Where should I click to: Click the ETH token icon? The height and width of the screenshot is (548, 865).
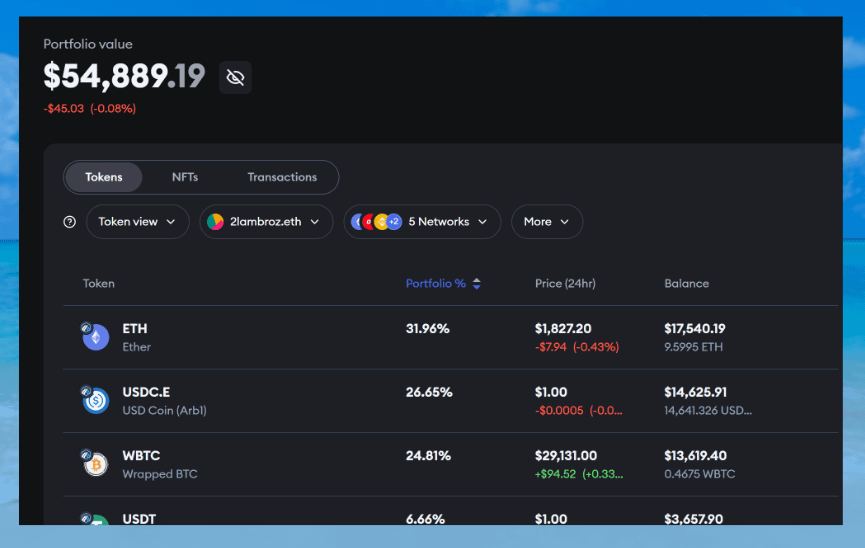[x=95, y=338]
